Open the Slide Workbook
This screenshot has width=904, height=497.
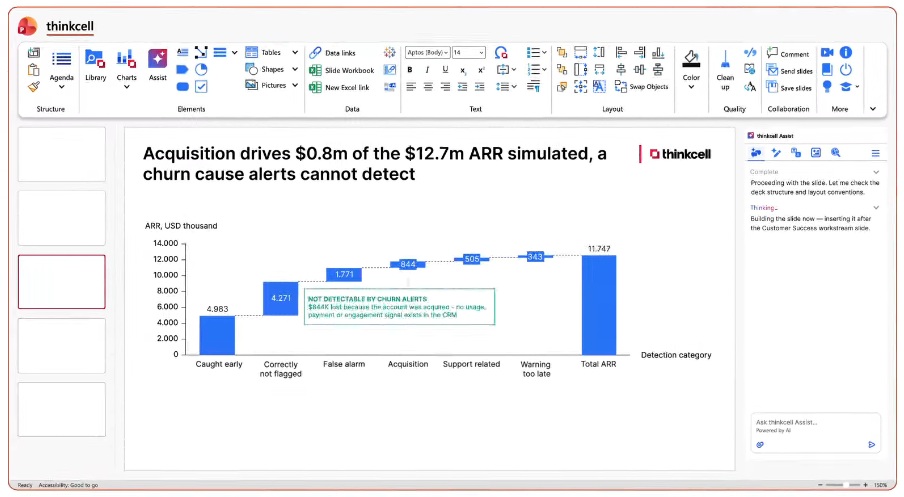pos(342,70)
